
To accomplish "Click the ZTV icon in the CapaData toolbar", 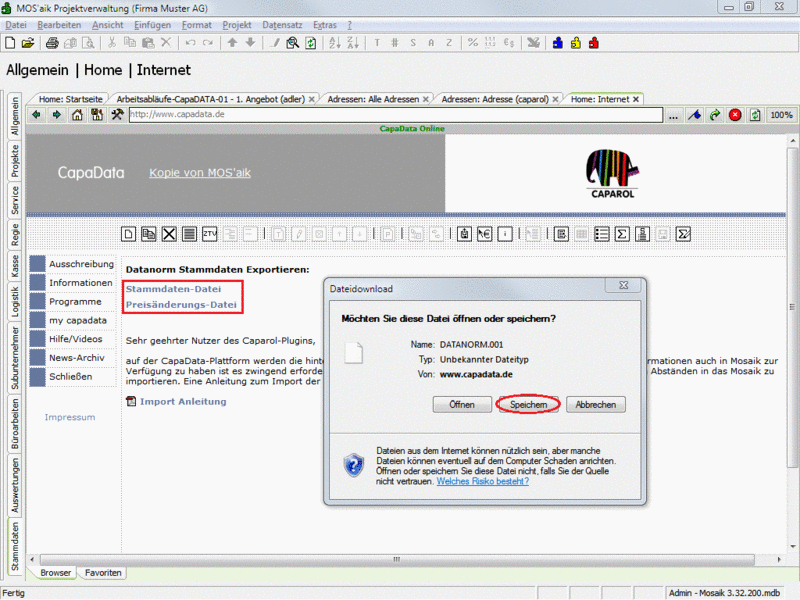I will 210,234.
